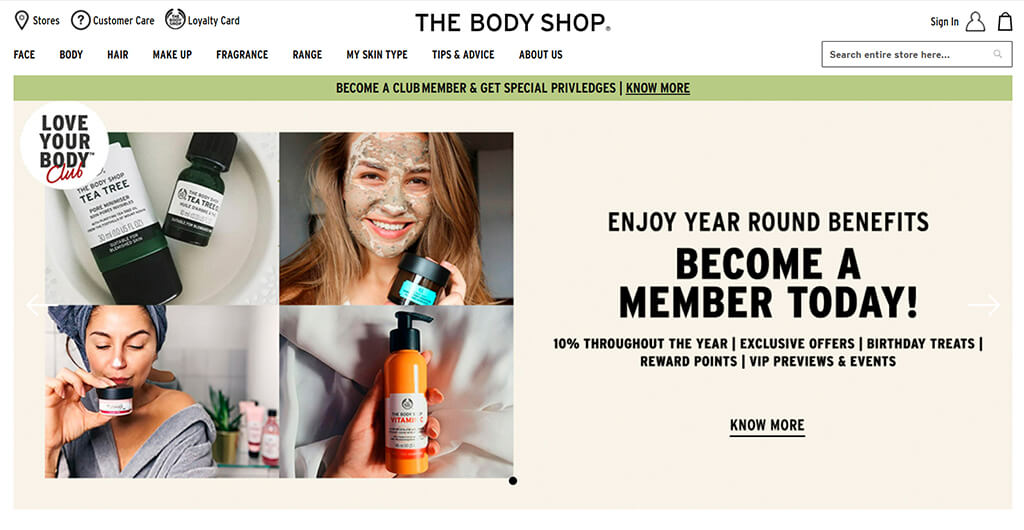Go to previous slide with left arrow
This screenshot has width=1024, height=530.
(35, 305)
